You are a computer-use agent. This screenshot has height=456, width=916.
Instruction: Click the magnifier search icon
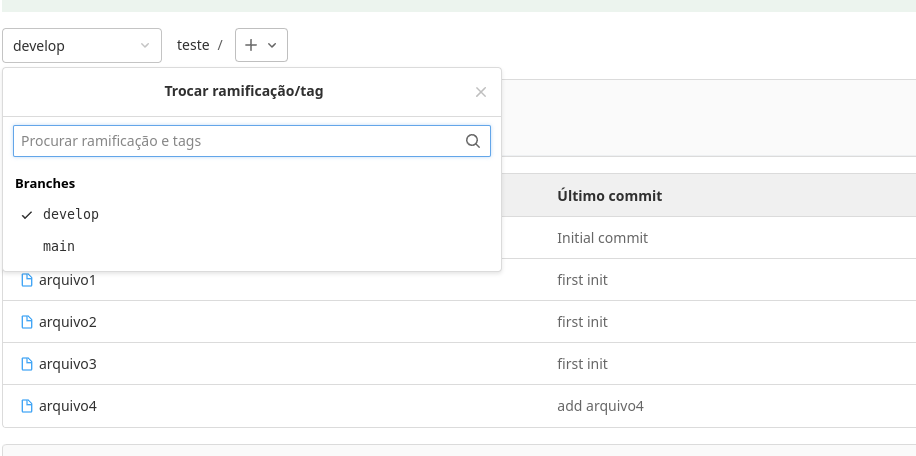pyautogui.click(x=473, y=141)
